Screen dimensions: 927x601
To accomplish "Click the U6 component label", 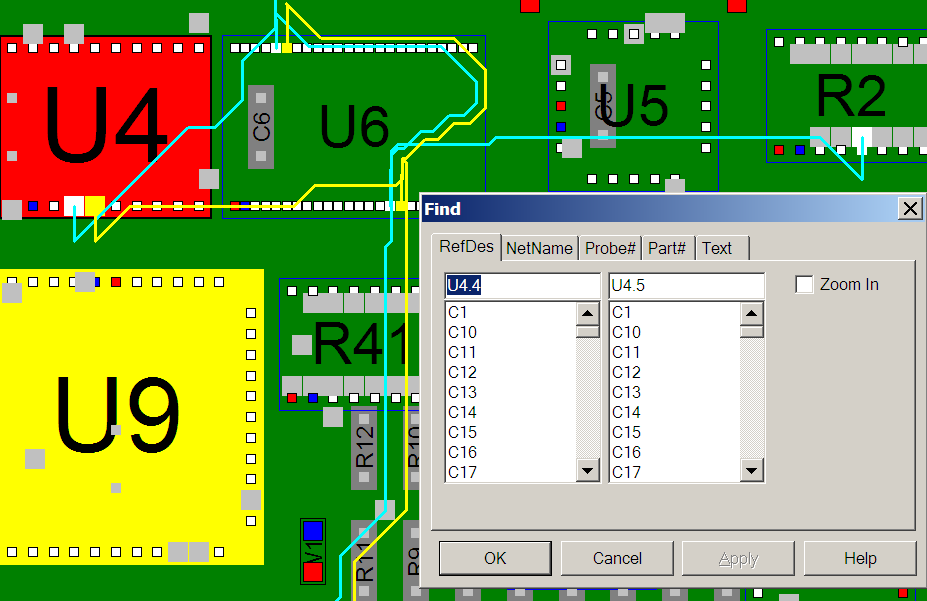I will pos(354,126).
